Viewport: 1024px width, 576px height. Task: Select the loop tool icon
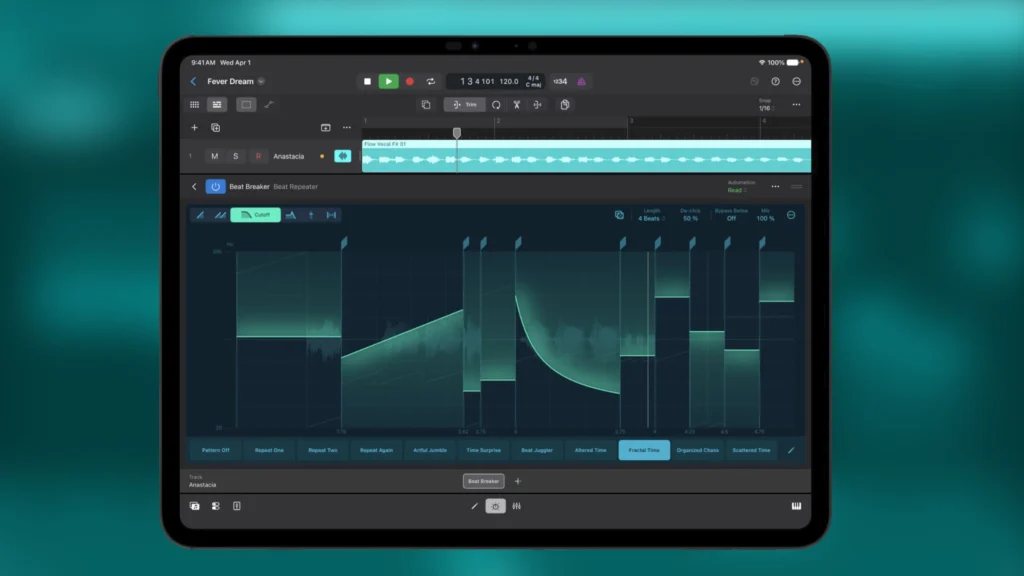click(x=496, y=104)
